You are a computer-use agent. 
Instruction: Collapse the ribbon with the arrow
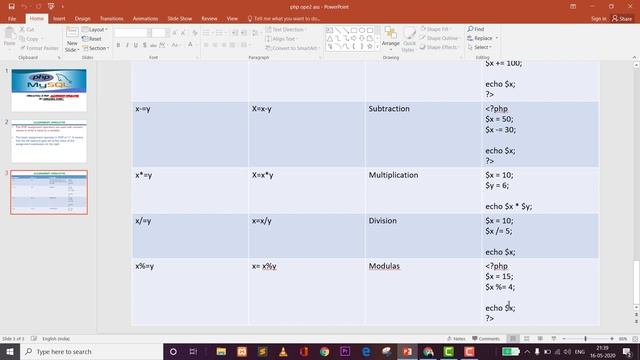point(634,58)
